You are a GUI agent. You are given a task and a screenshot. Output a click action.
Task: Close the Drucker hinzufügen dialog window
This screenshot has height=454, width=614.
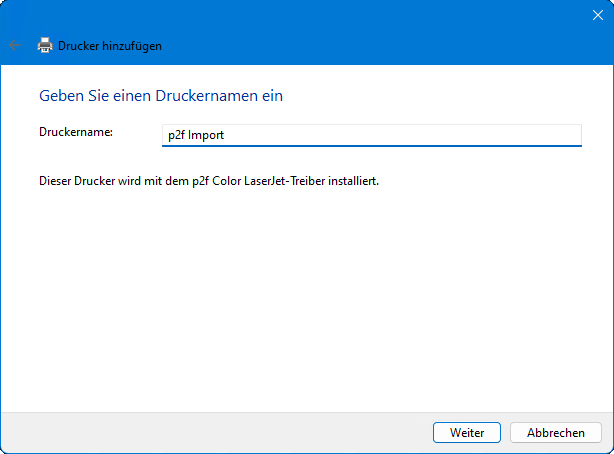coord(596,15)
